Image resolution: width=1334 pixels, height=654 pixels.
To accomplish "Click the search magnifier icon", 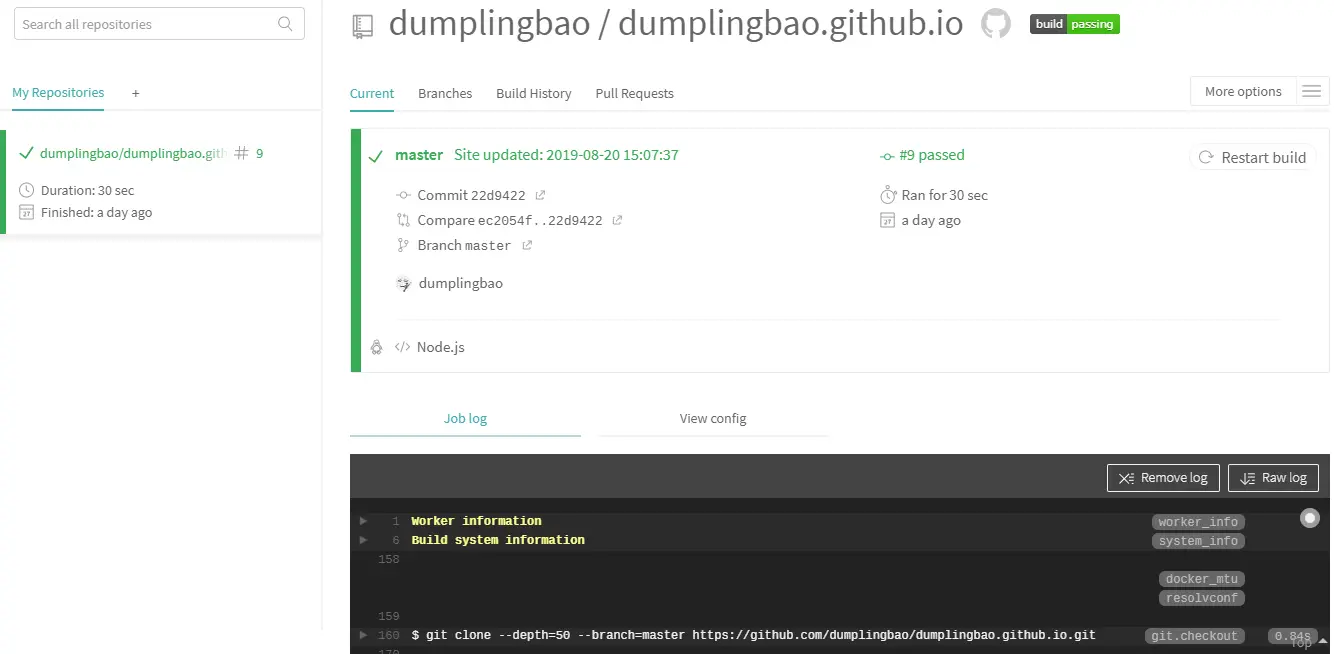I will [286, 24].
